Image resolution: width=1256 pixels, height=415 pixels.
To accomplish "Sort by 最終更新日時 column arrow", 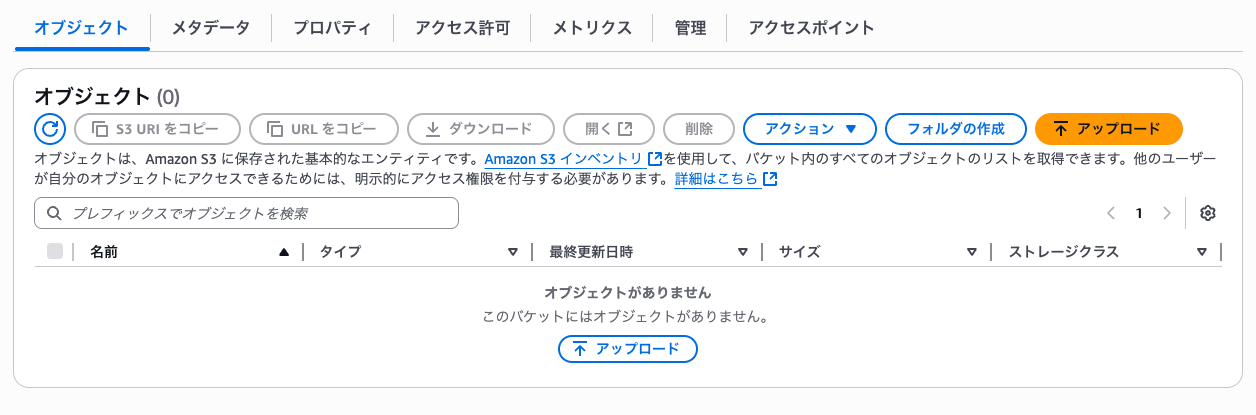I will pos(743,252).
